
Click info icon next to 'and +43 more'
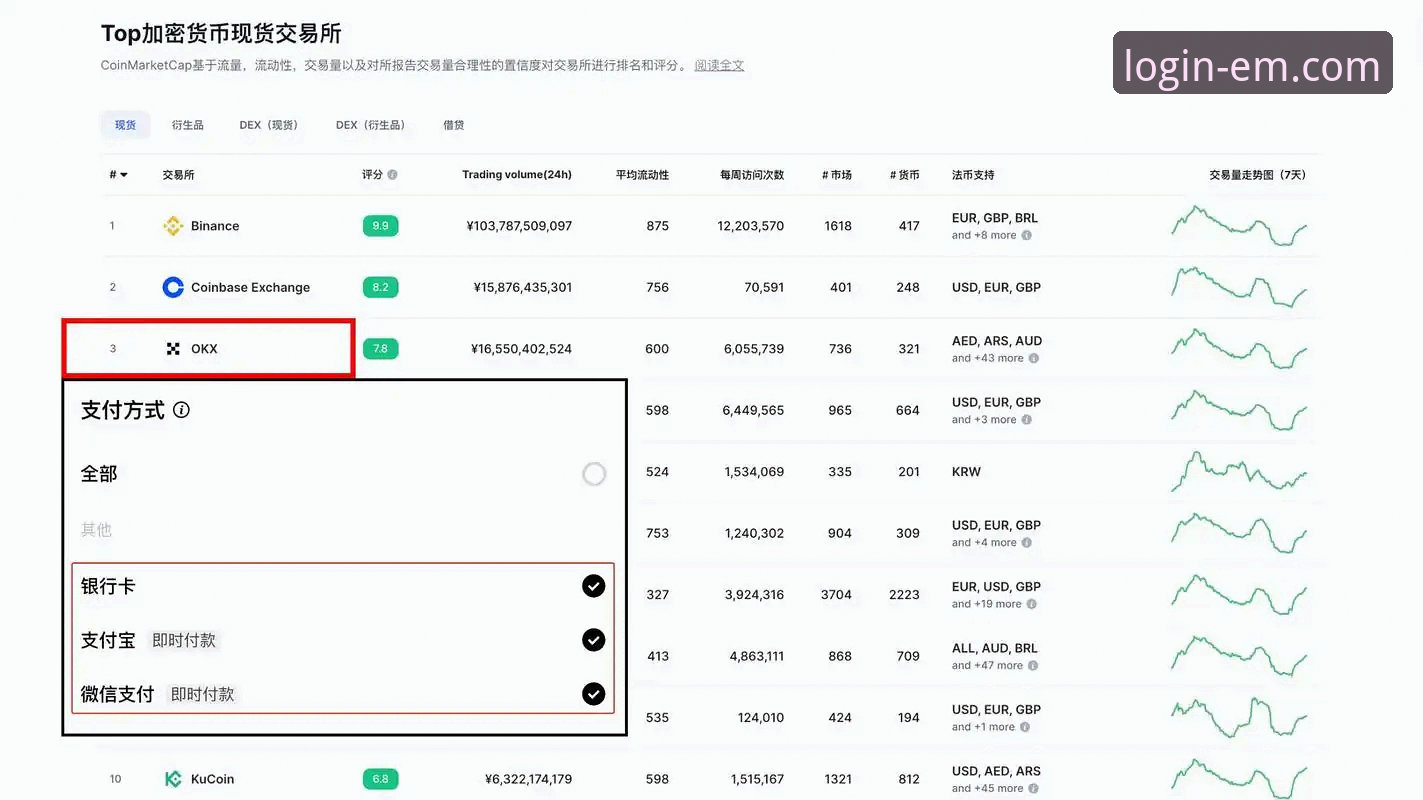click(1034, 358)
